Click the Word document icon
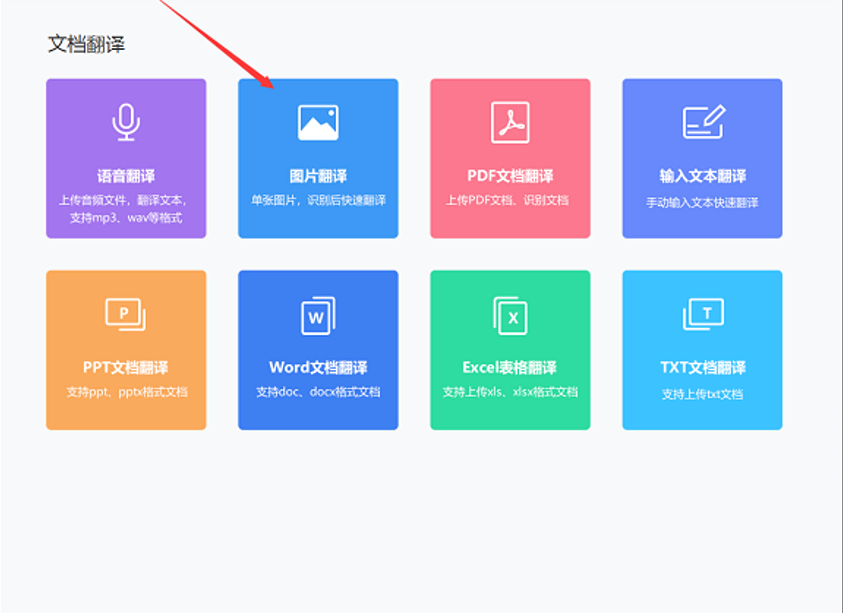The height and width of the screenshot is (613, 843). pyautogui.click(x=318, y=315)
